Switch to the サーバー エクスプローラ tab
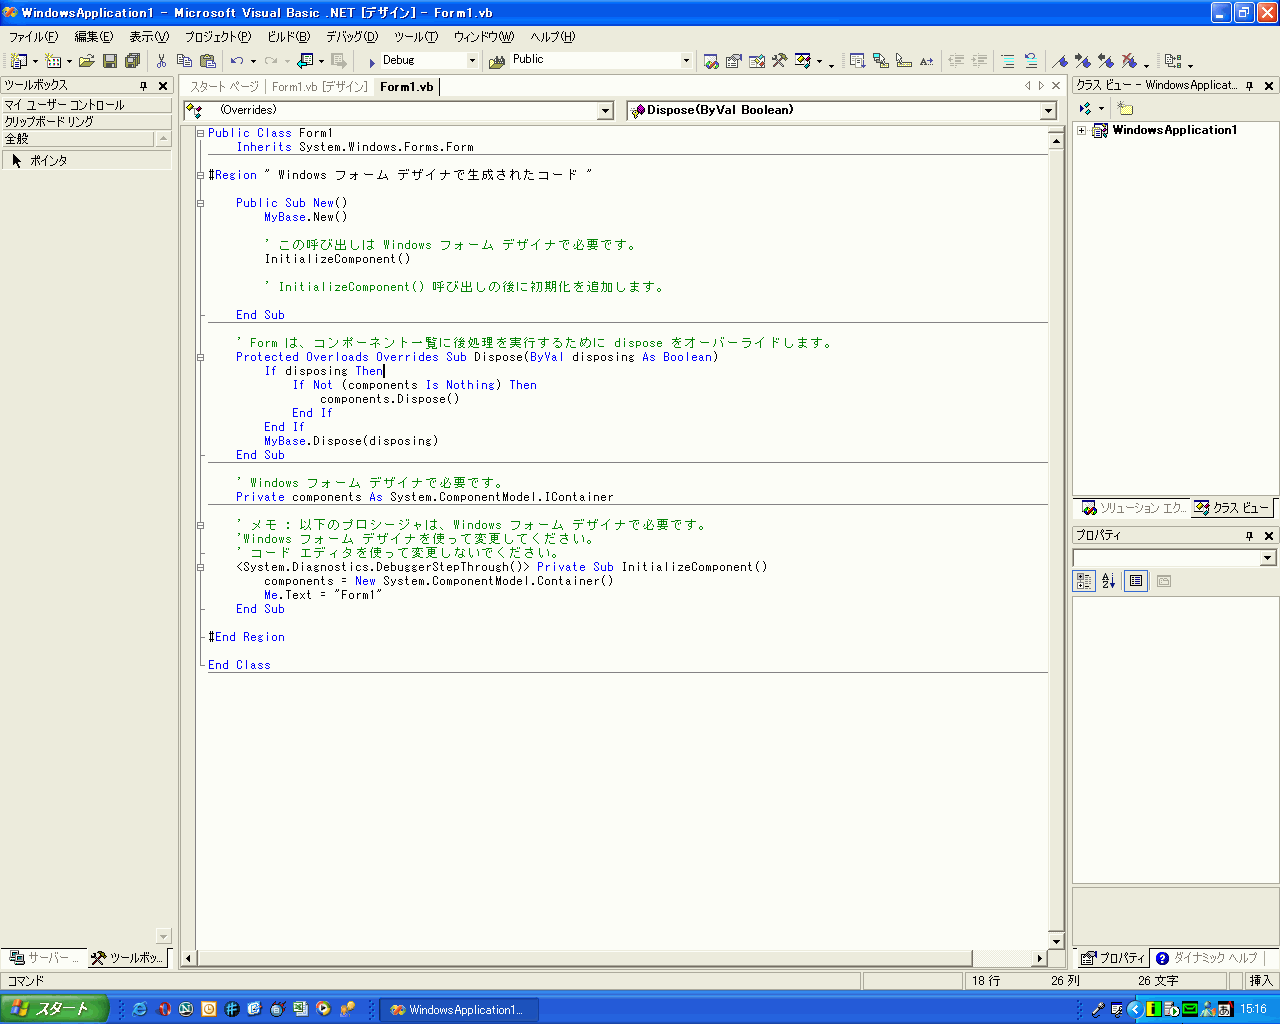This screenshot has height=1024, width=1280. coord(43,958)
